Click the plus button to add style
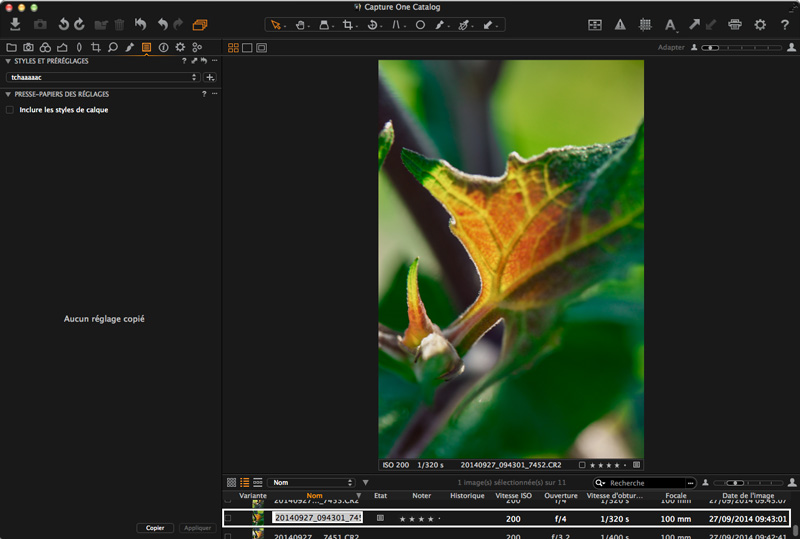Viewport: 800px width, 539px height. pos(210,77)
